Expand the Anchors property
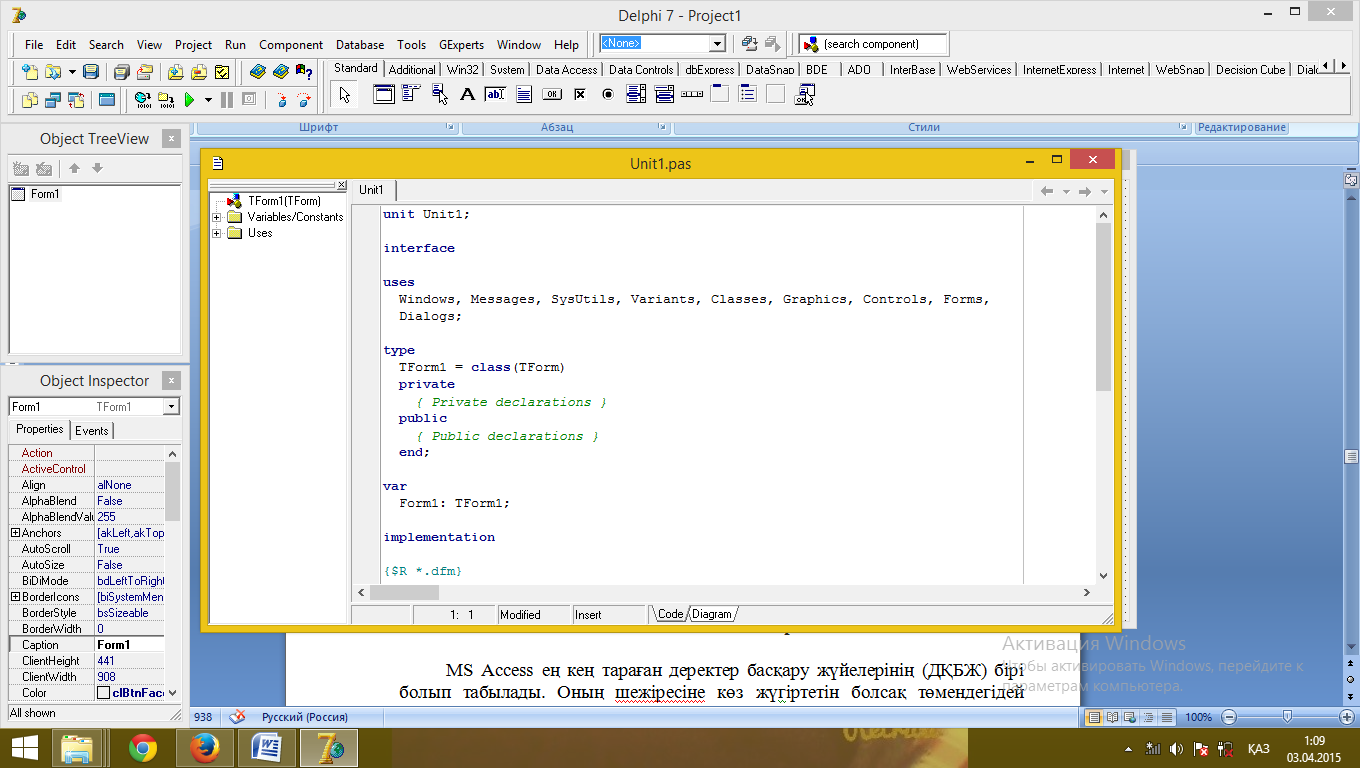Image resolution: width=1360 pixels, height=768 pixels. click(x=15, y=533)
